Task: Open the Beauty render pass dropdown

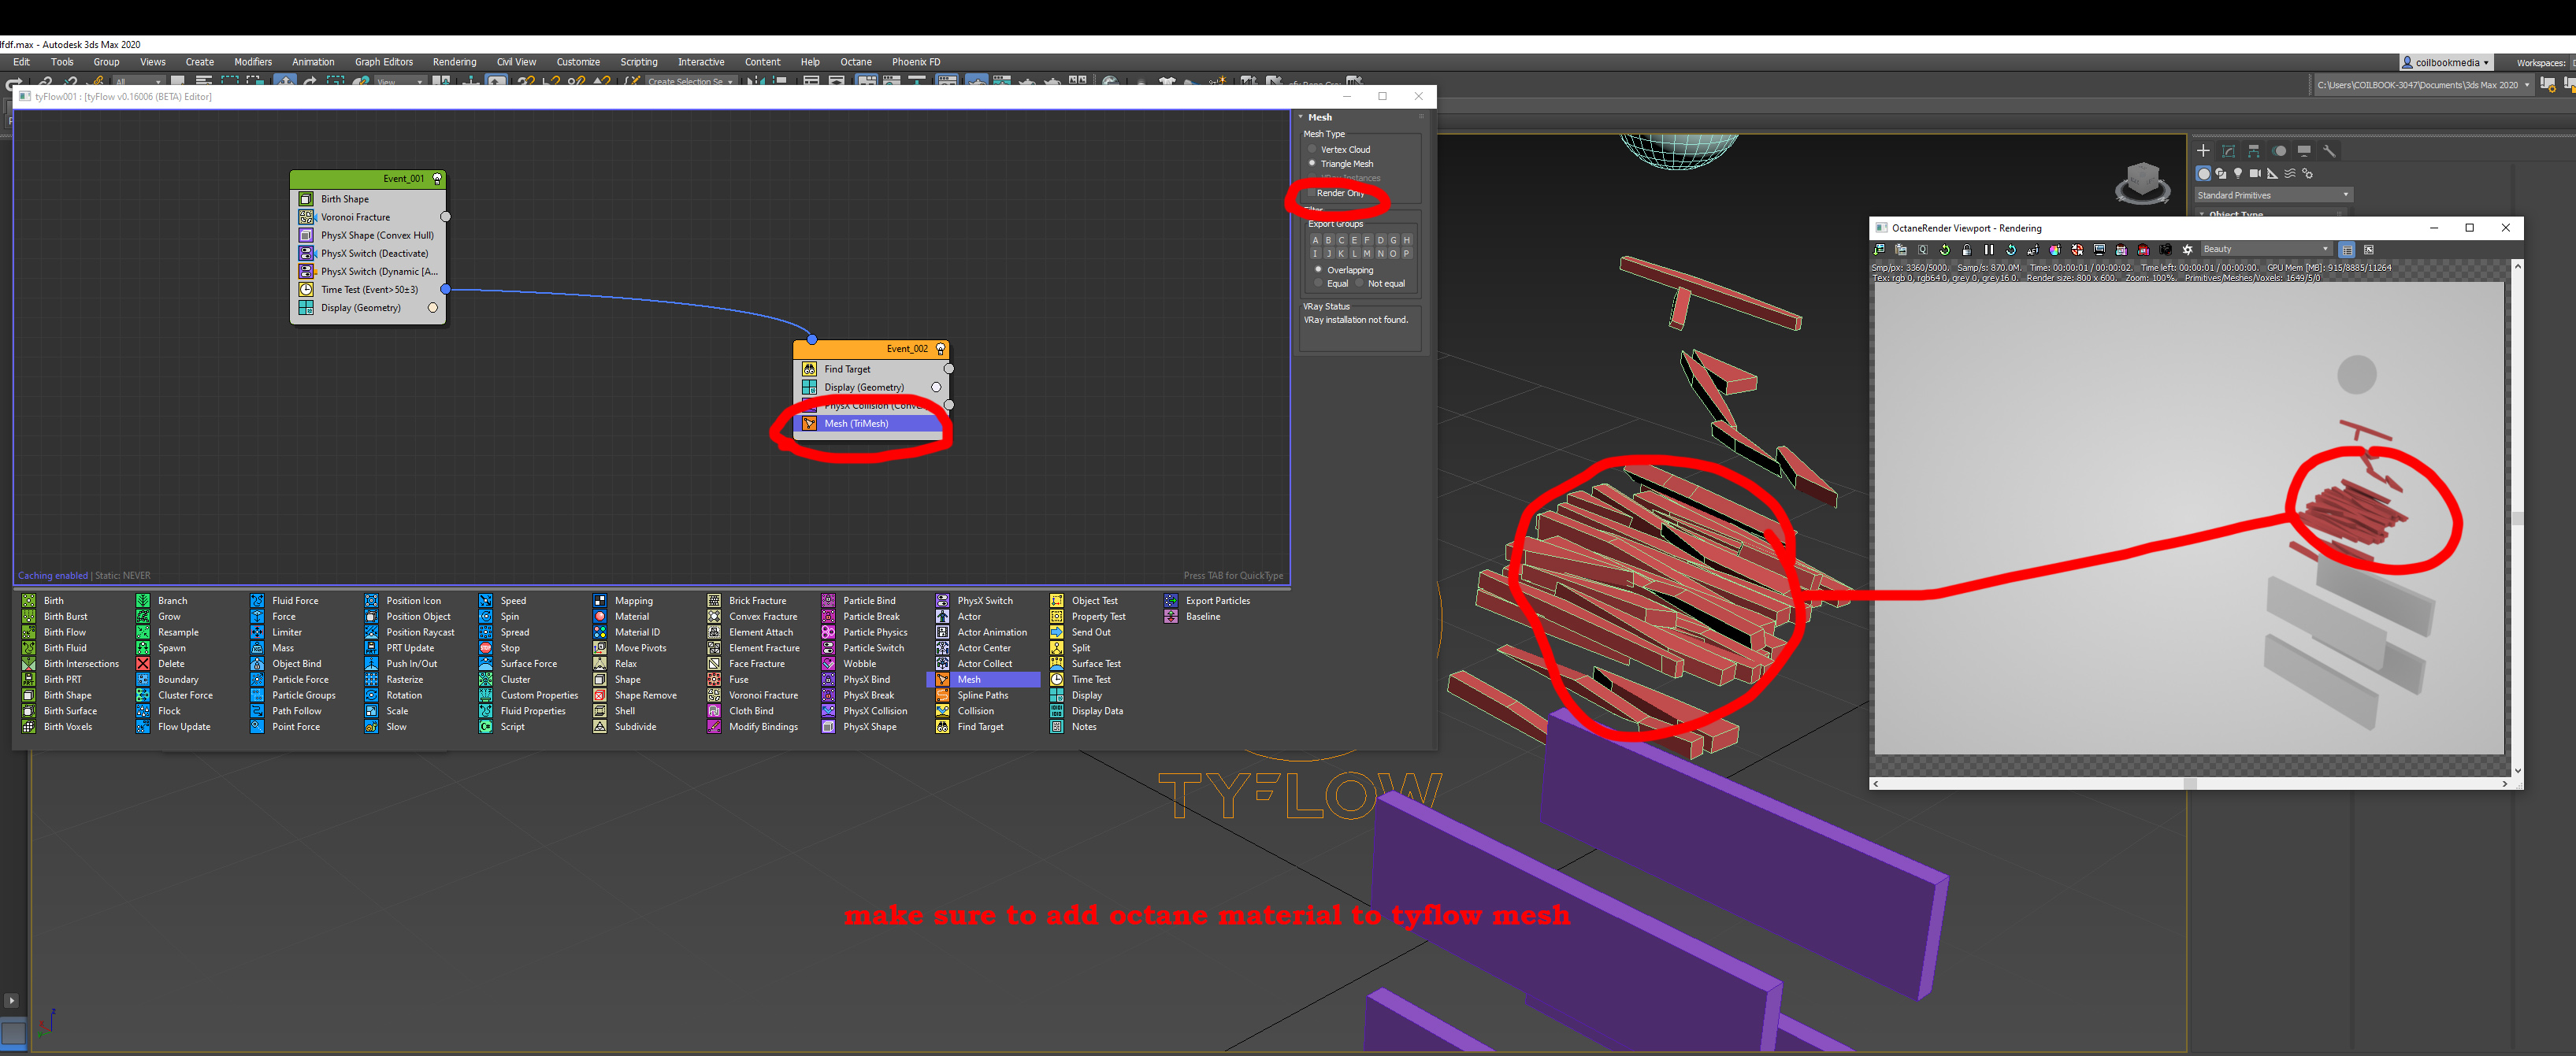Action: tap(2266, 249)
